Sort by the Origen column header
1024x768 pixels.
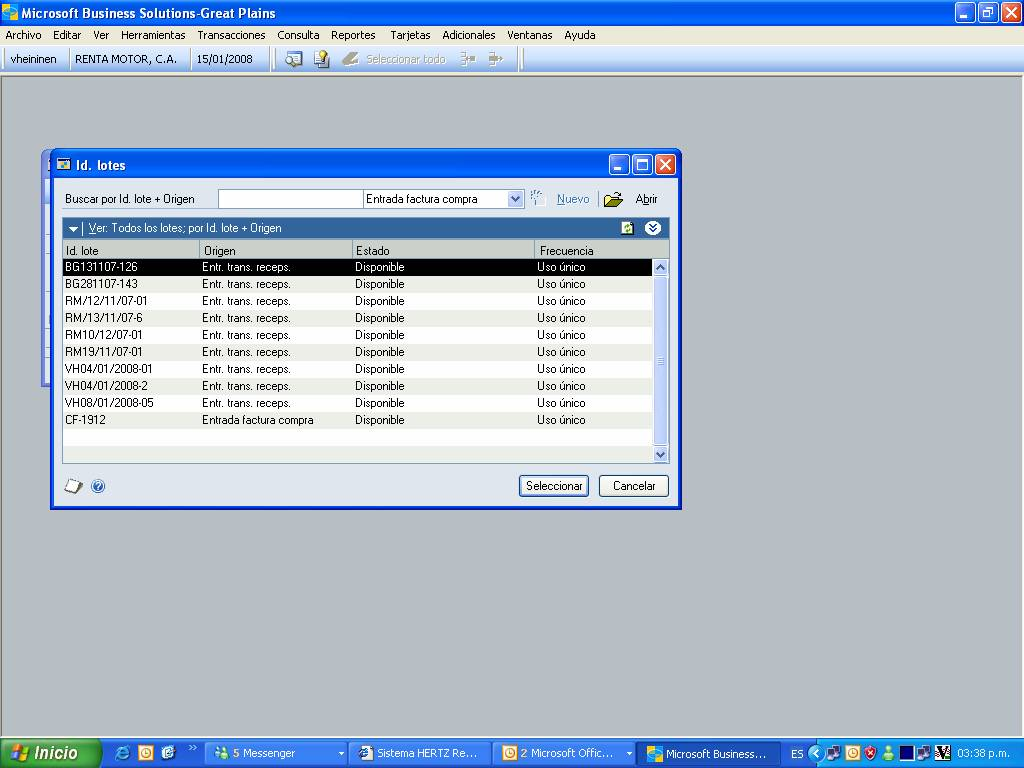[276, 251]
